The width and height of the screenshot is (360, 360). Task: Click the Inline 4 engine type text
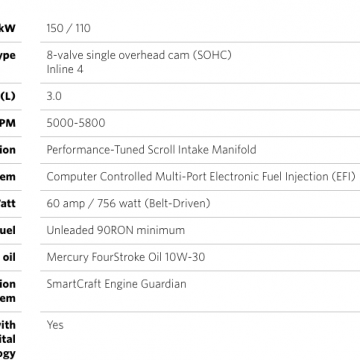(x=65, y=69)
